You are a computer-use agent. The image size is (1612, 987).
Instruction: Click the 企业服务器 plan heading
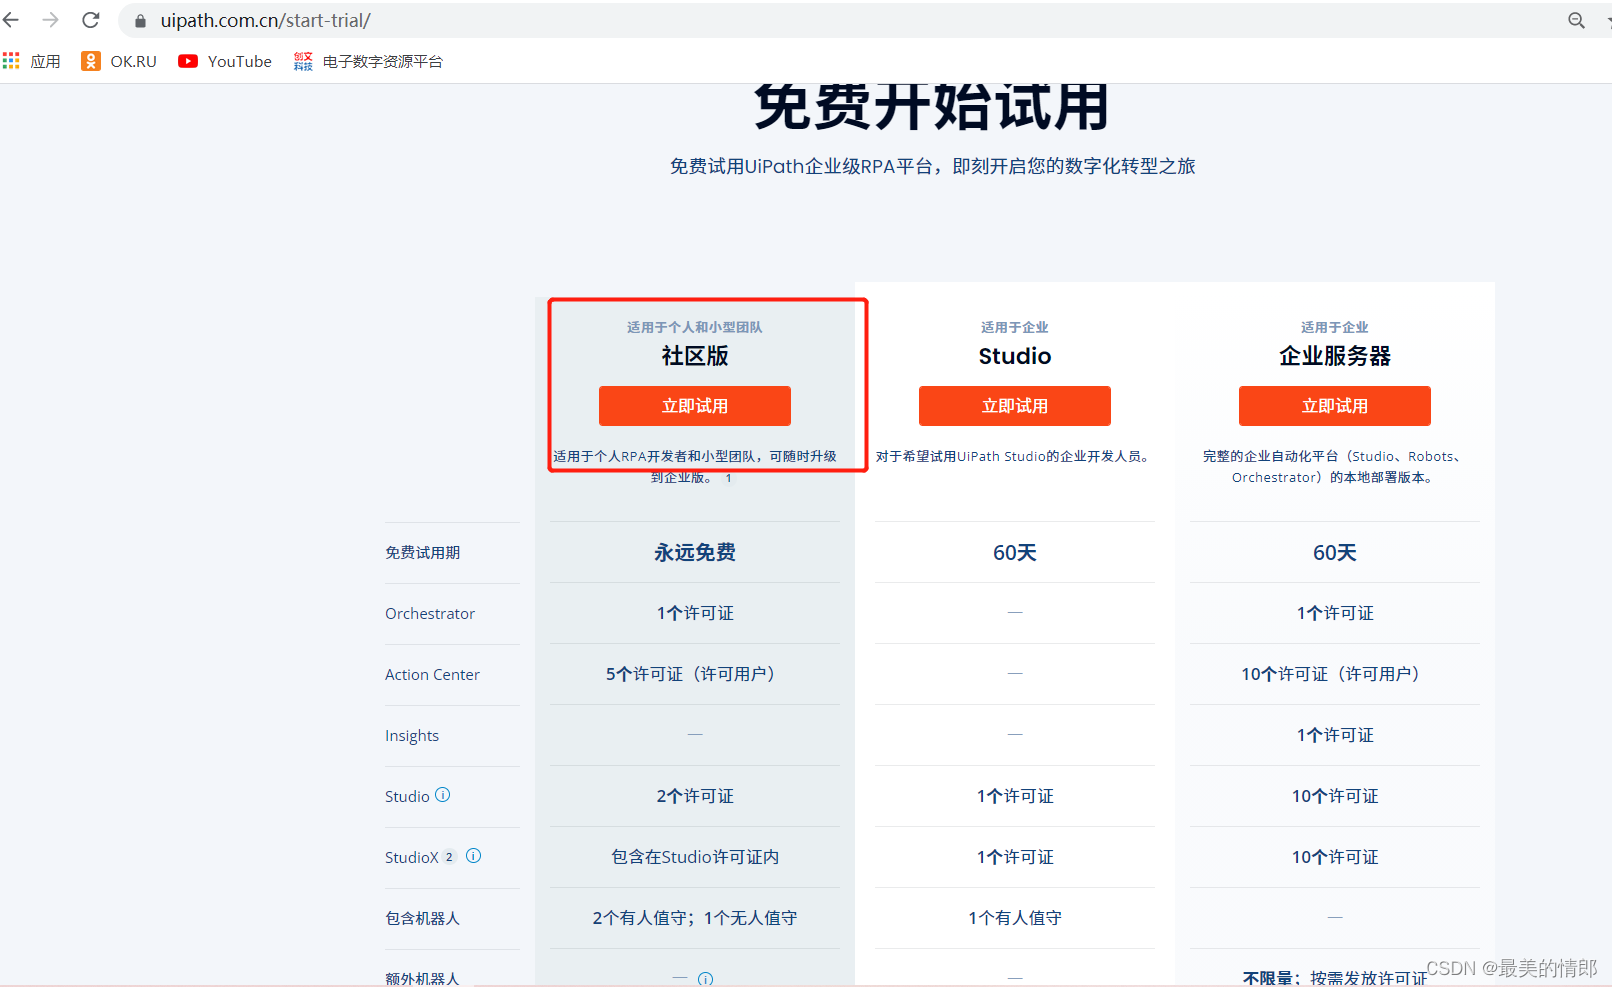tap(1335, 356)
